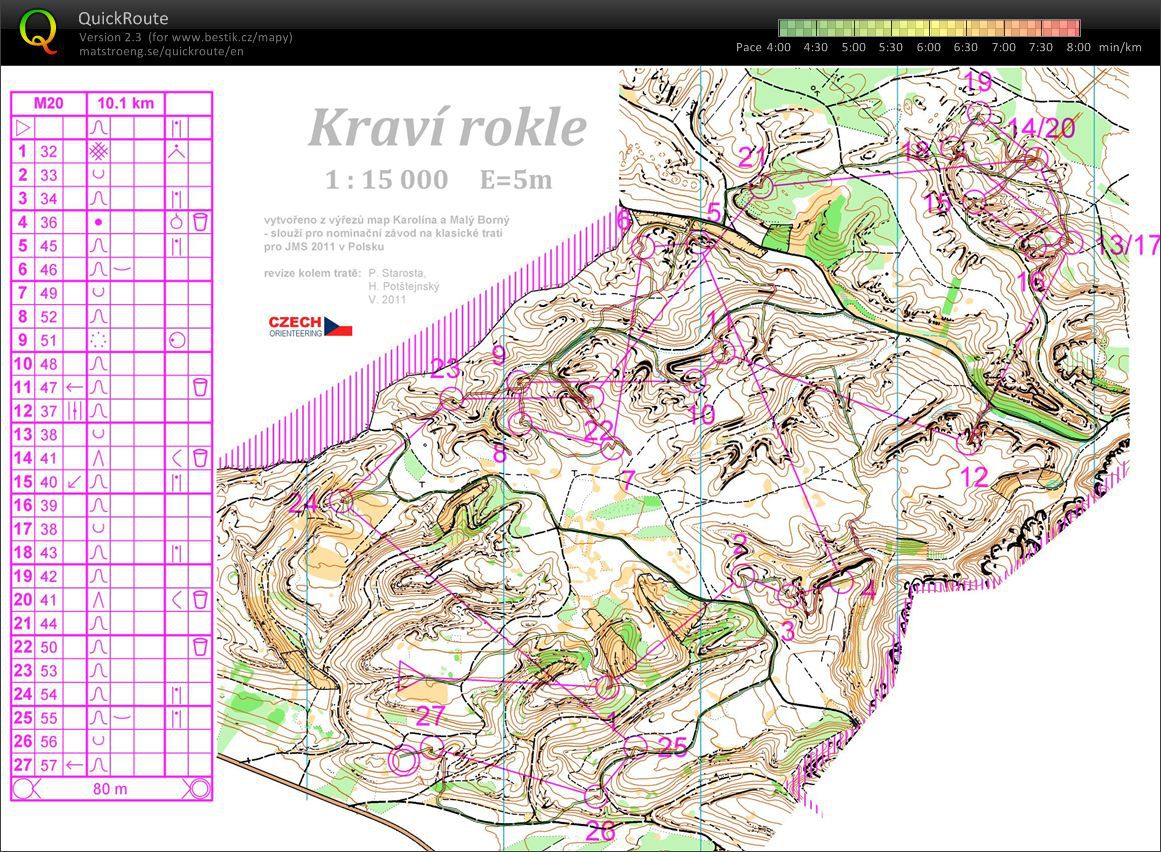Image resolution: width=1161 pixels, height=852 pixels.
Task: Click the drink cup icon in row 20
Action: pyautogui.click(x=200, y=600)
